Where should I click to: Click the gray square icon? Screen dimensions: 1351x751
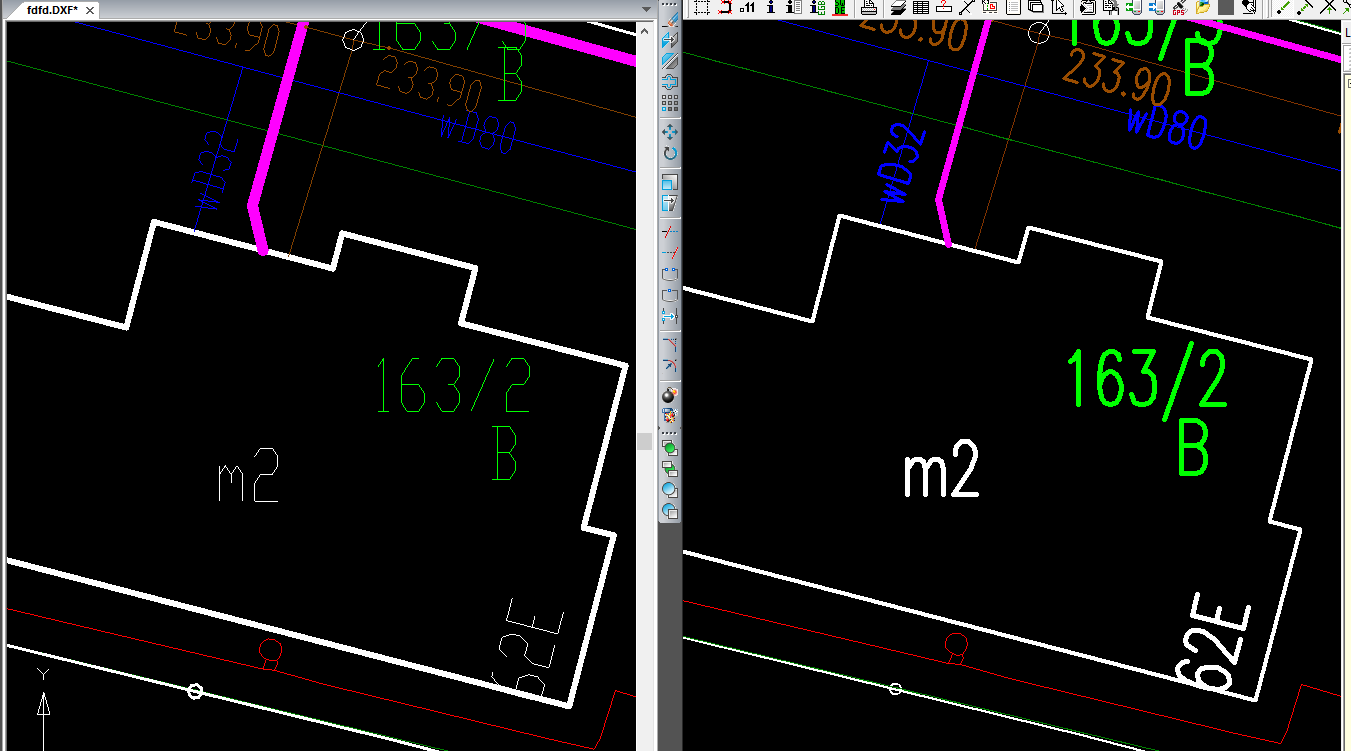point(1225,7)
